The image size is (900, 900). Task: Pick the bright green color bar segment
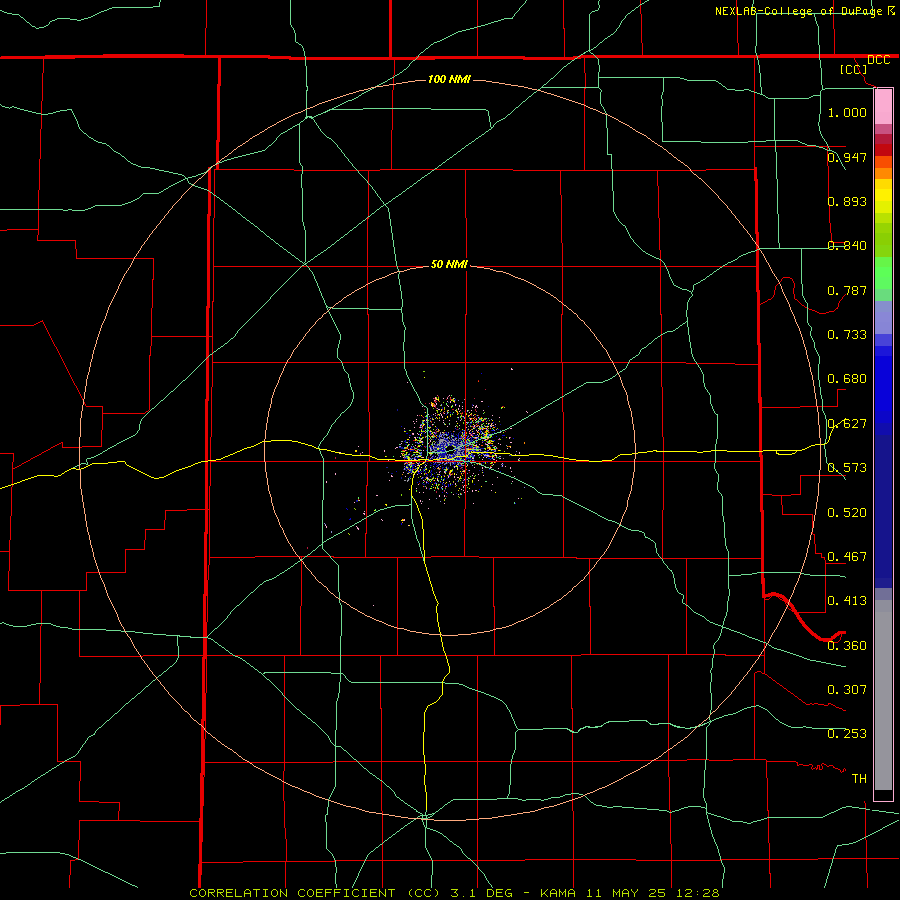[883, 273]
